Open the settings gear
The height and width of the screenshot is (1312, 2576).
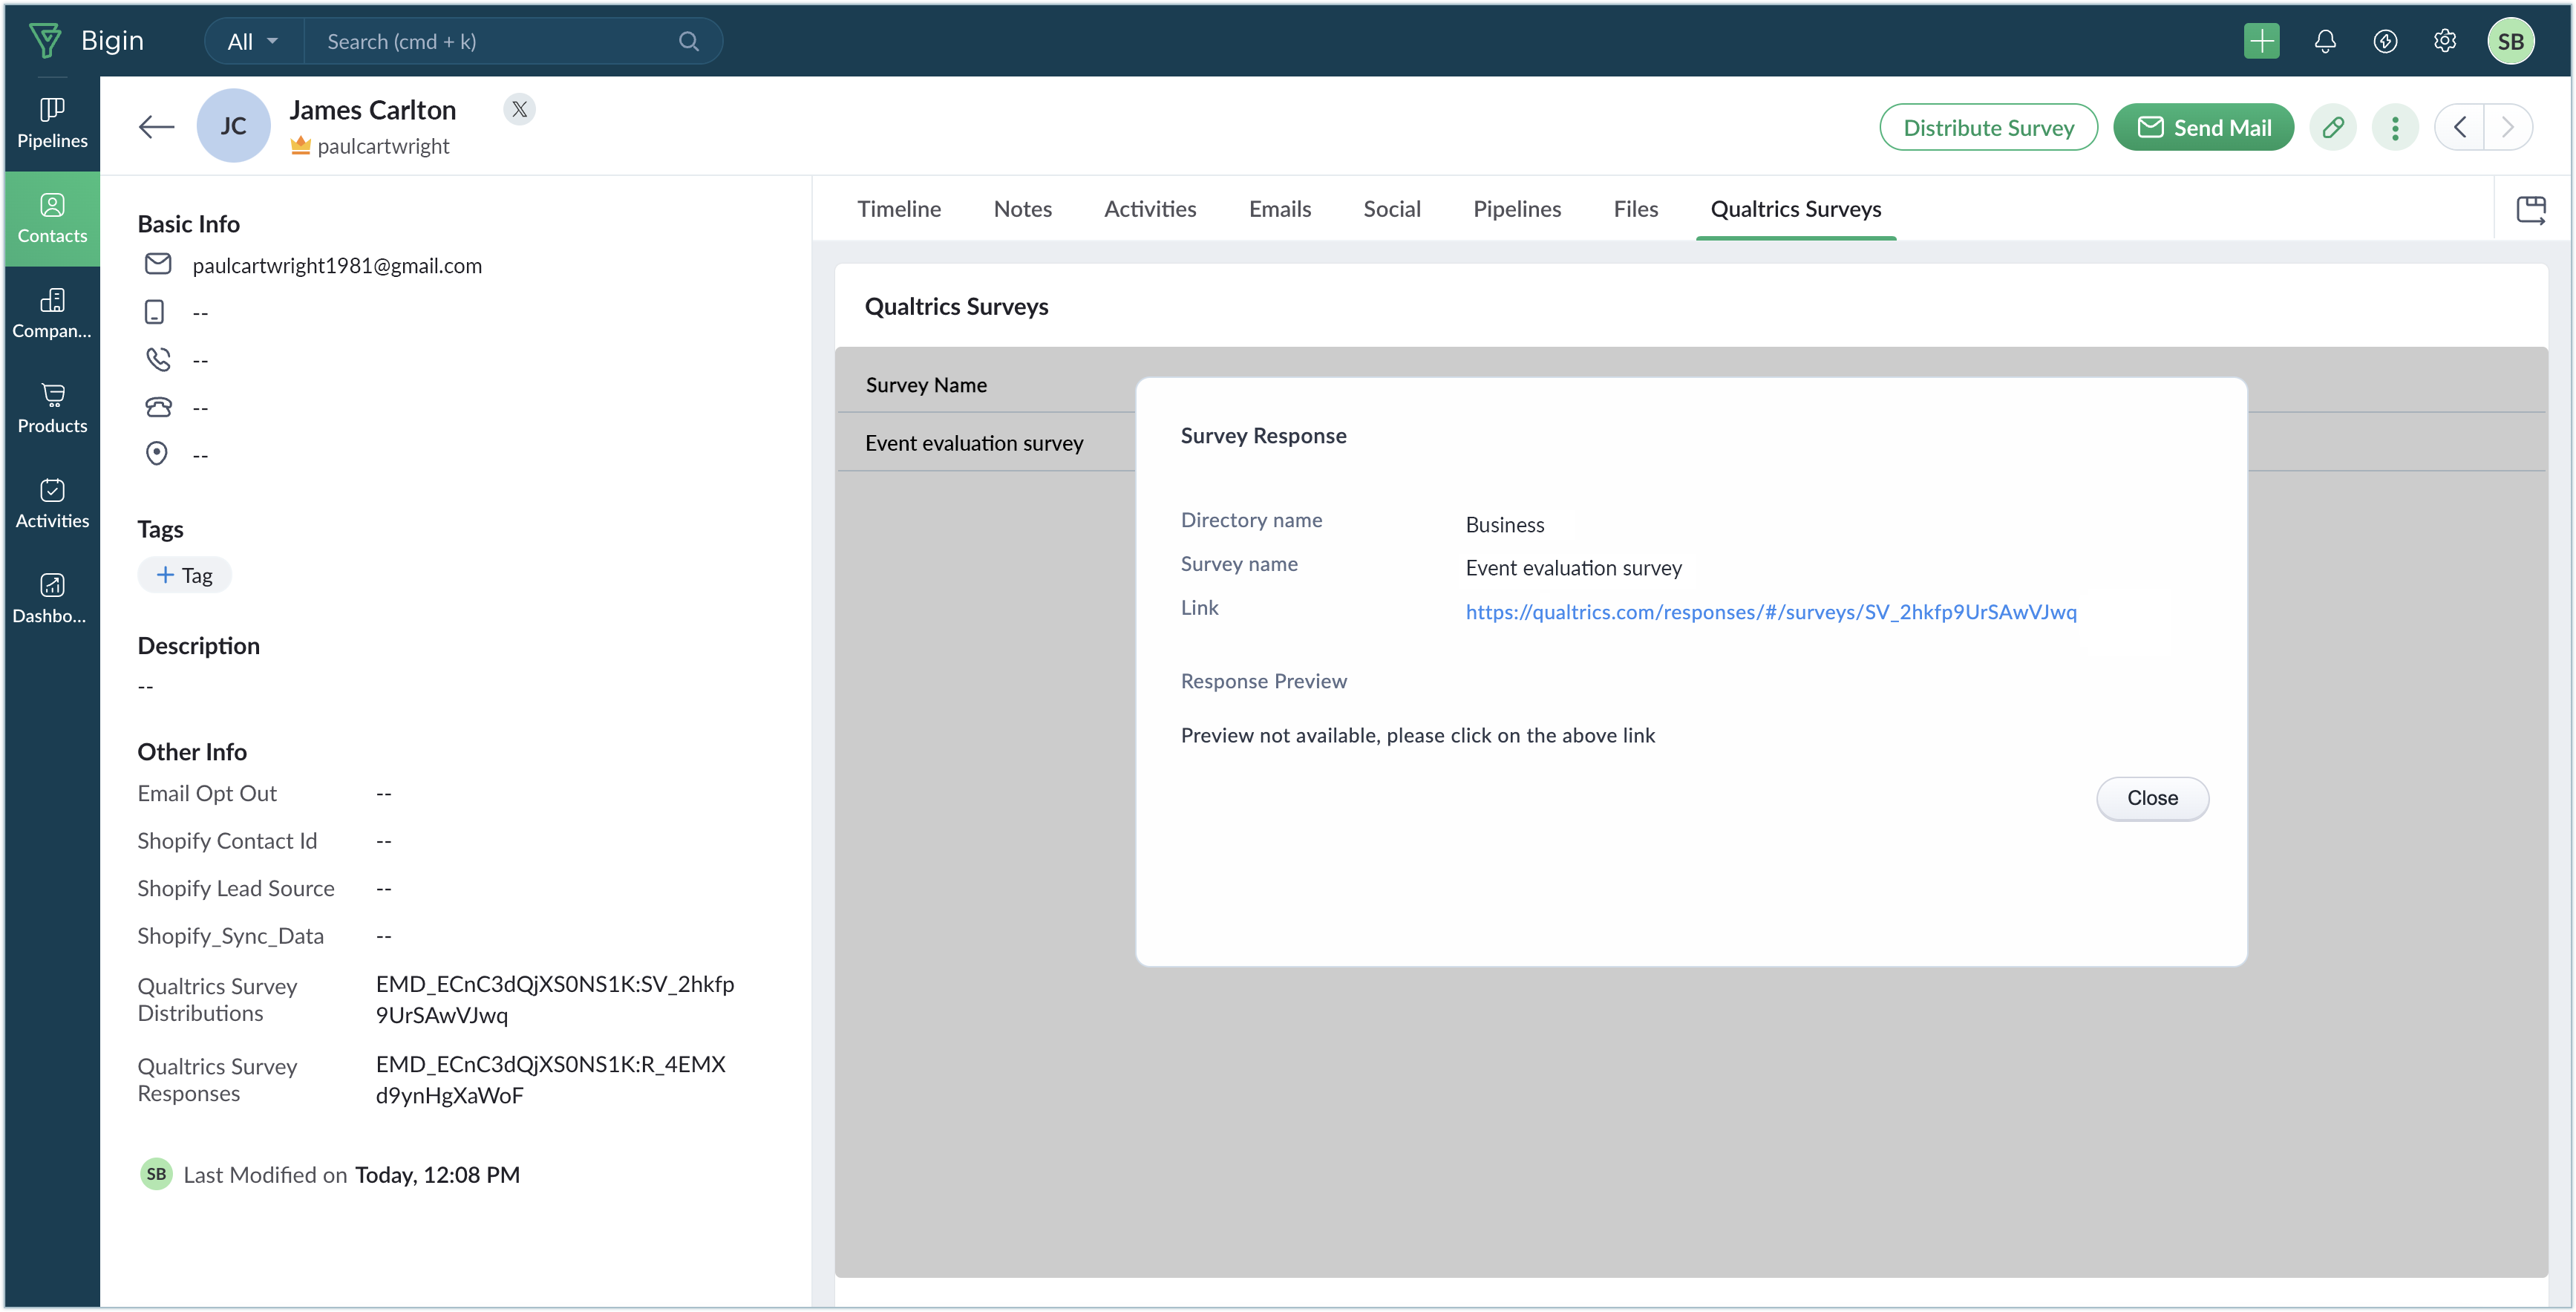(x=2444, y=41)
